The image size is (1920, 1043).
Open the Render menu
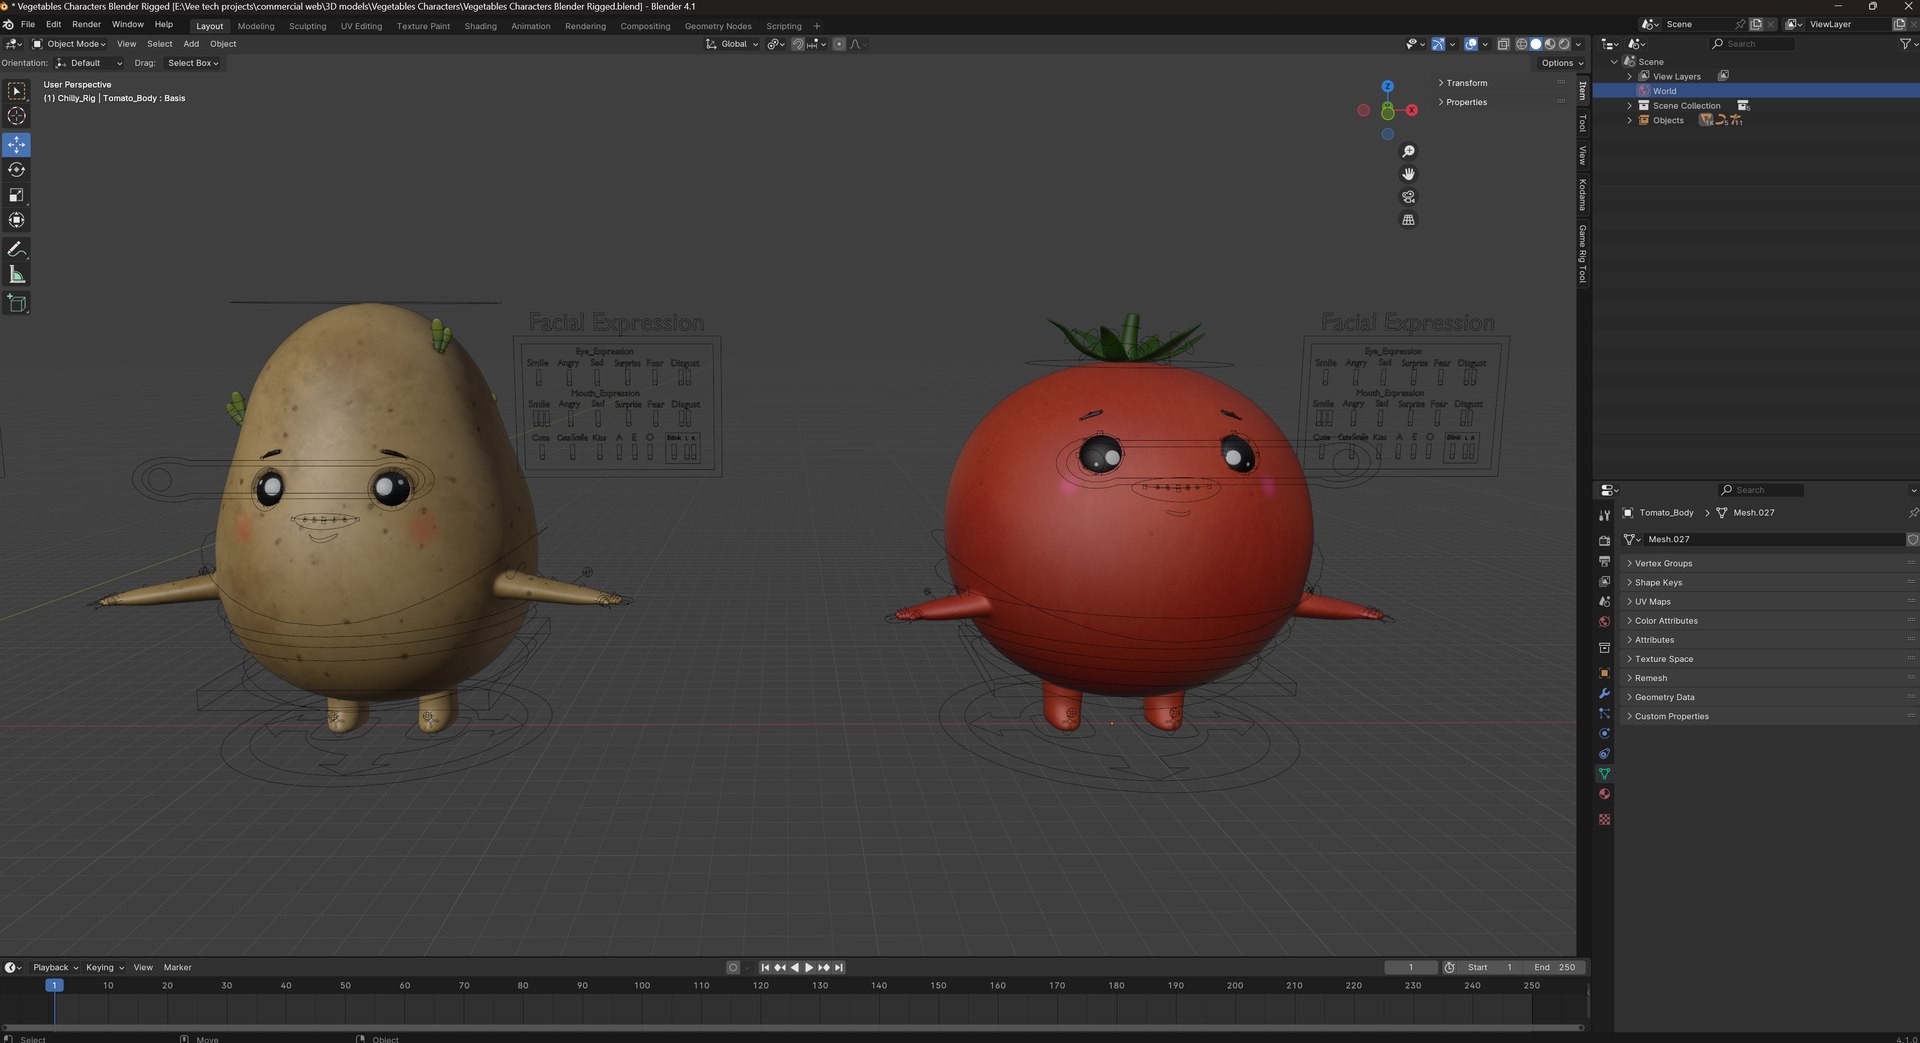point(86,25)
